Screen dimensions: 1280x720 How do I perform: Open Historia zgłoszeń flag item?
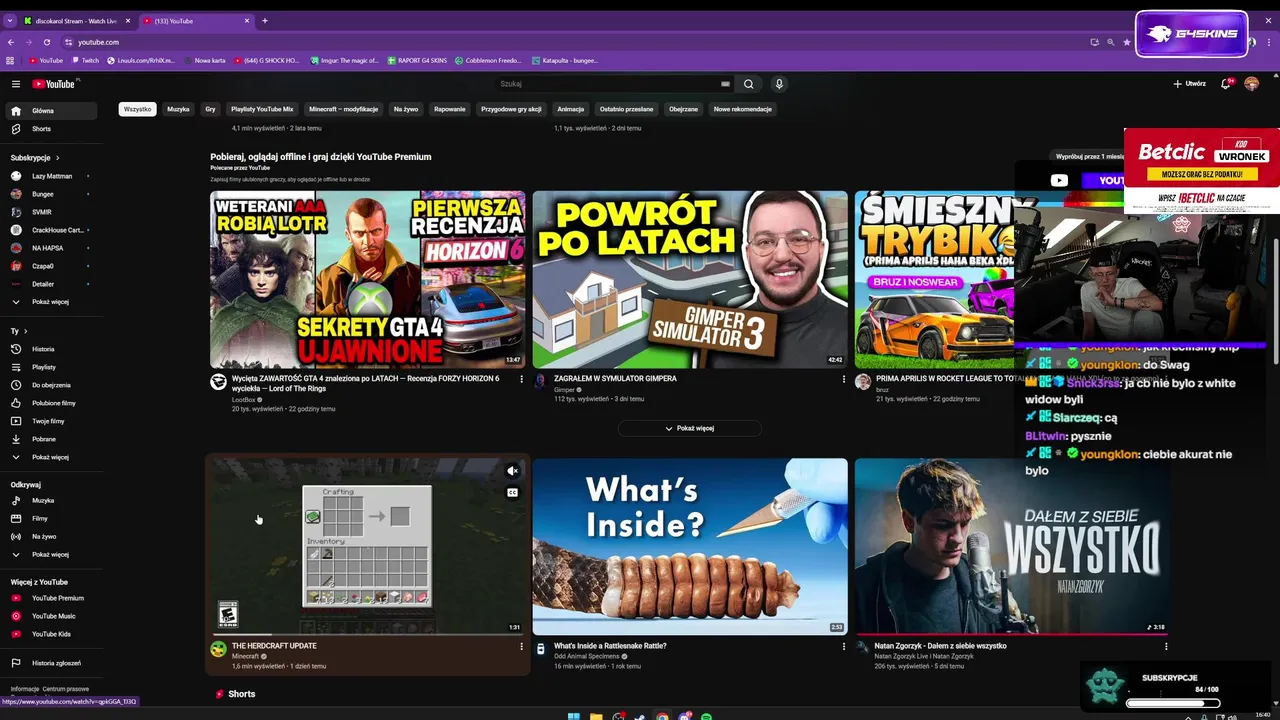coord(52,663)
